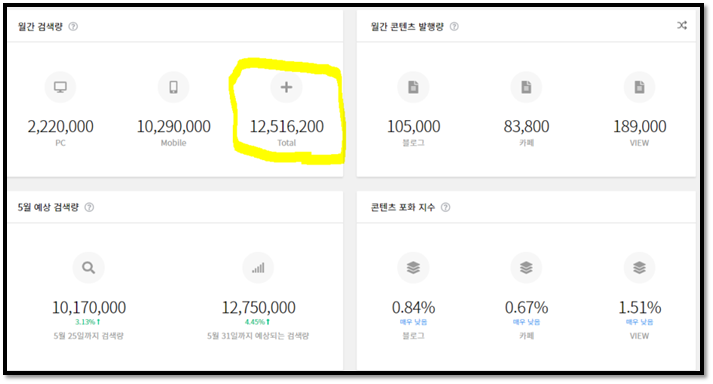
Task: Click the shuffle icon in the top-right corner
Action: coord(682,25)
